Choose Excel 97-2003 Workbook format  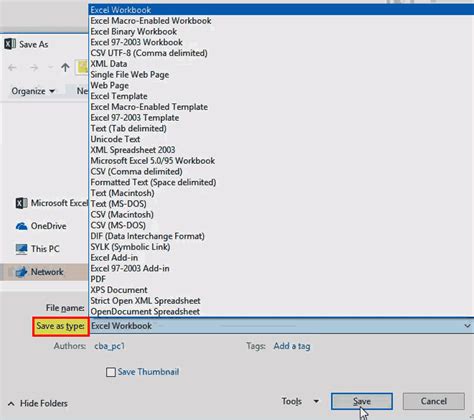281,42
